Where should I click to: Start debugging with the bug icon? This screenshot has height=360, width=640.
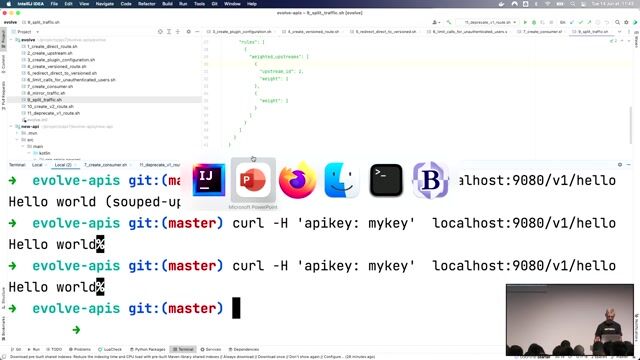click(x=534, y=22)
